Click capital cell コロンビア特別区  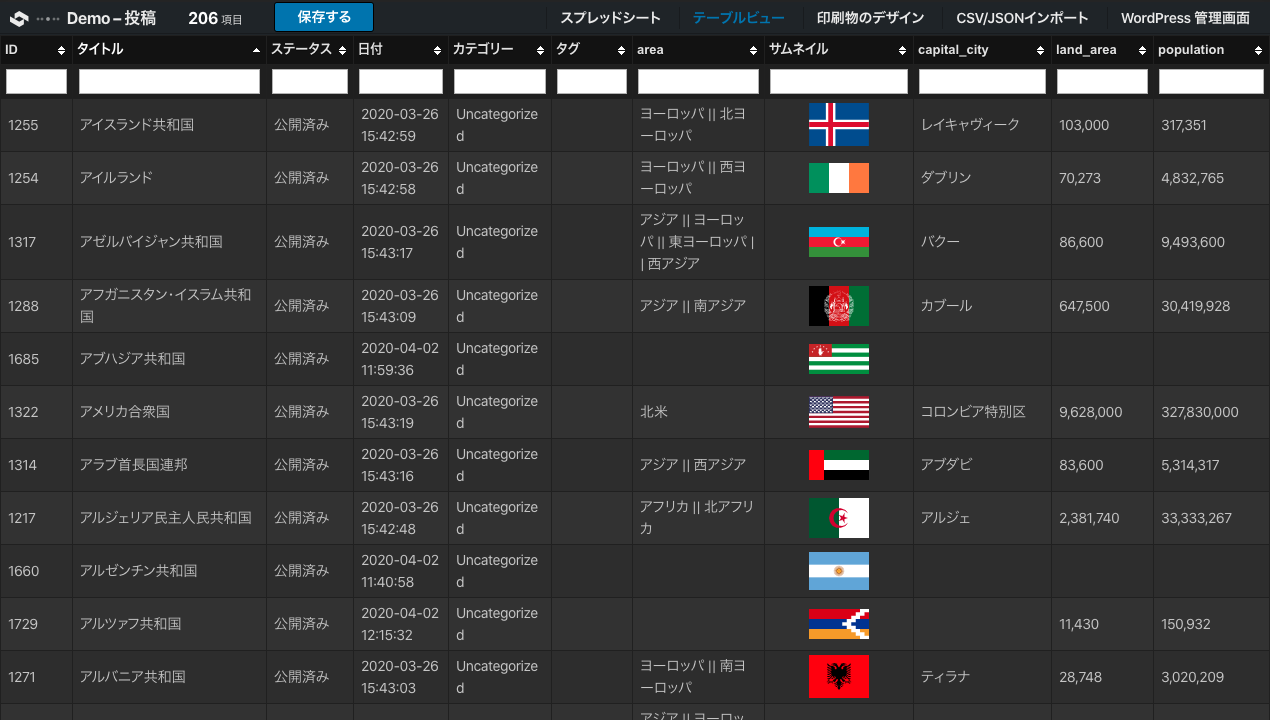[x=973, y=412]
